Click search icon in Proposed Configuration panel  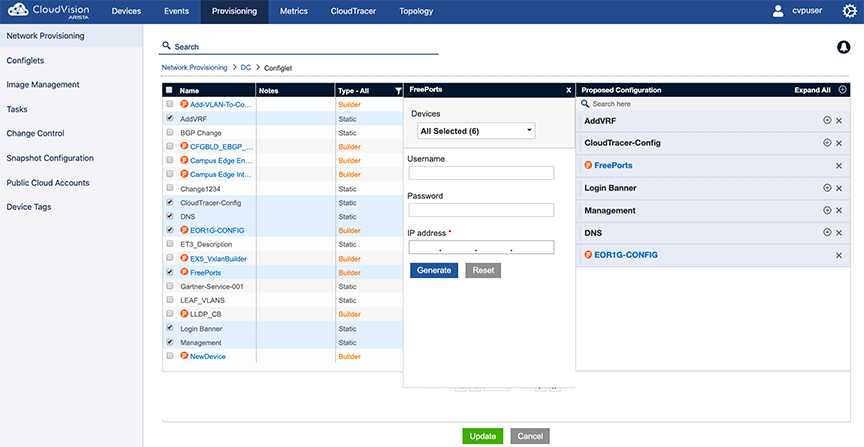[585, 104]
